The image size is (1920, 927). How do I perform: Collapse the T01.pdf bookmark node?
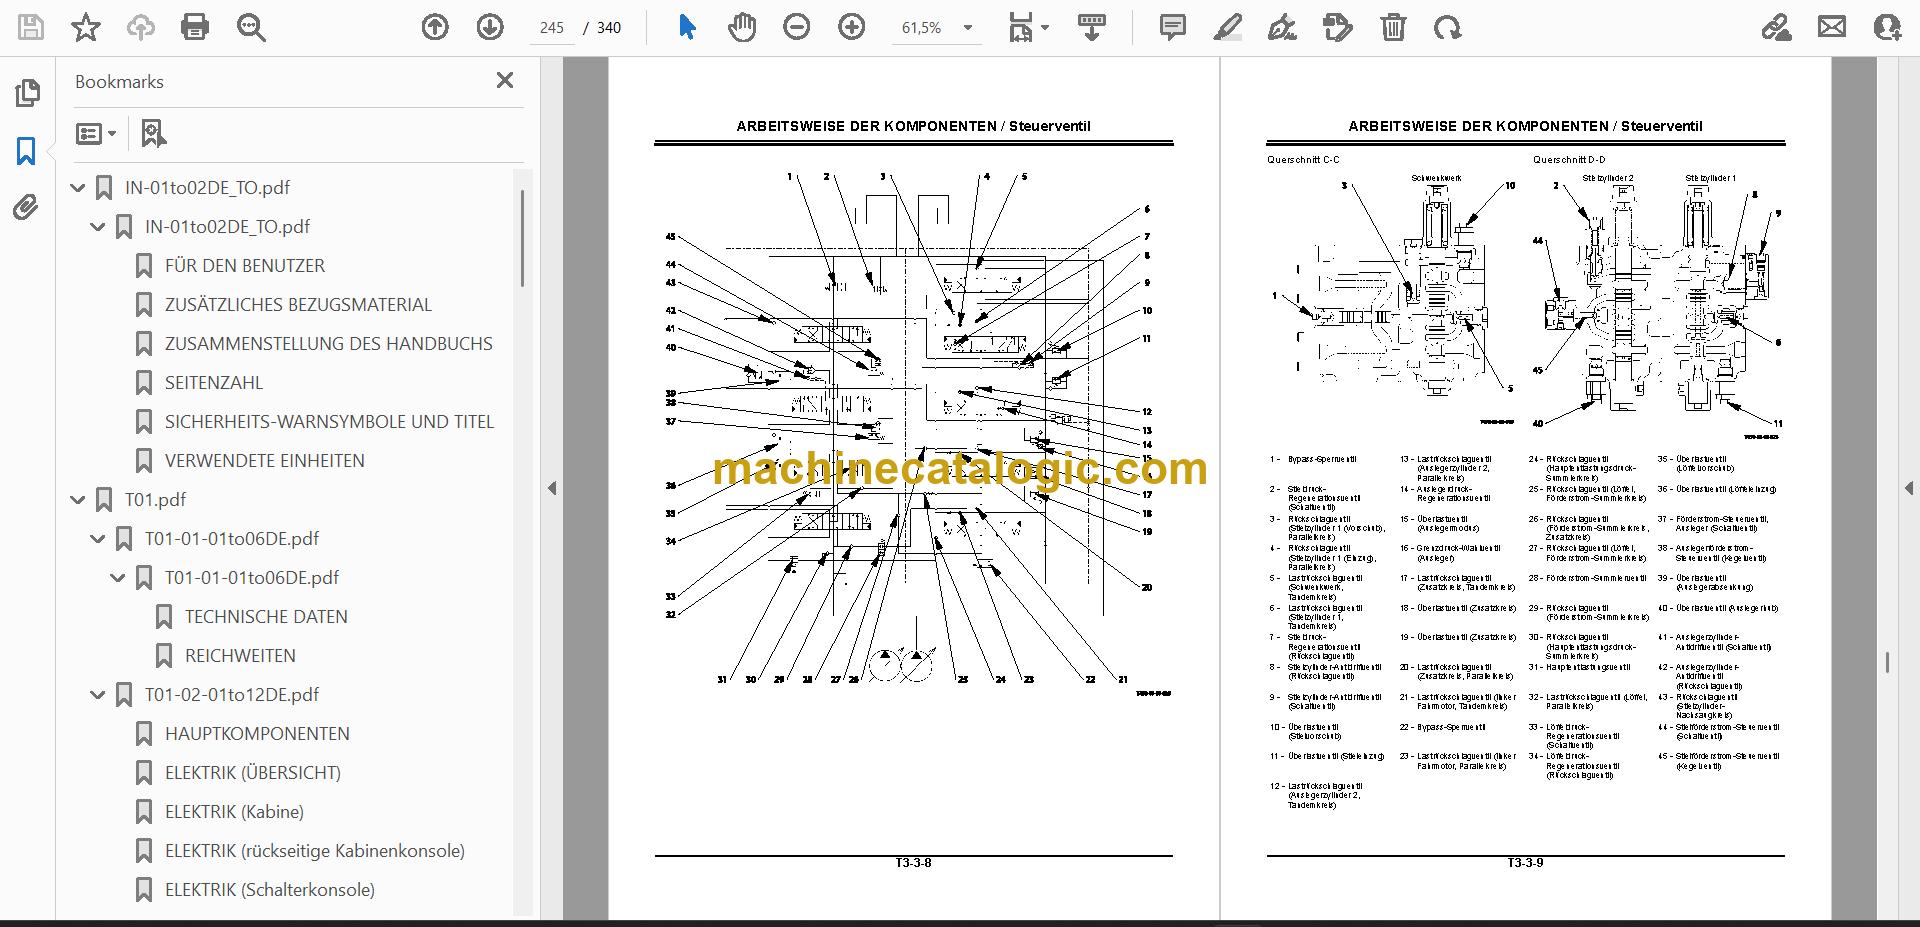point(78,499)
